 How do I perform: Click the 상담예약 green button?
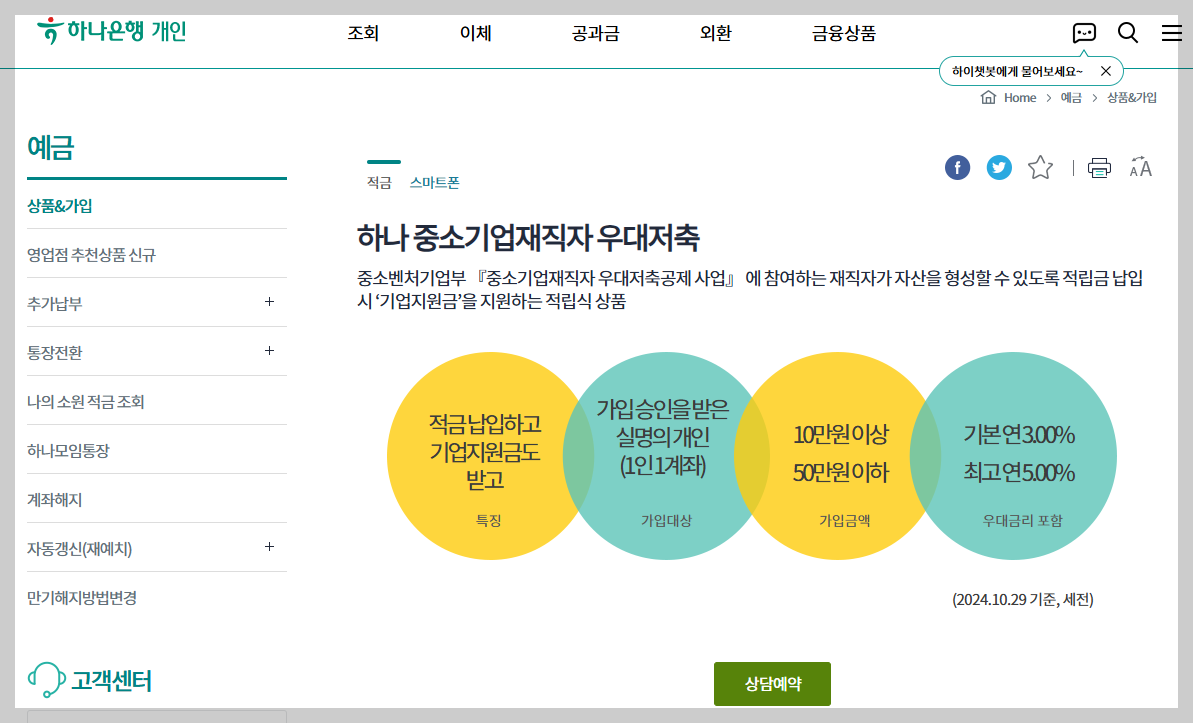click(x=772, y=683)
